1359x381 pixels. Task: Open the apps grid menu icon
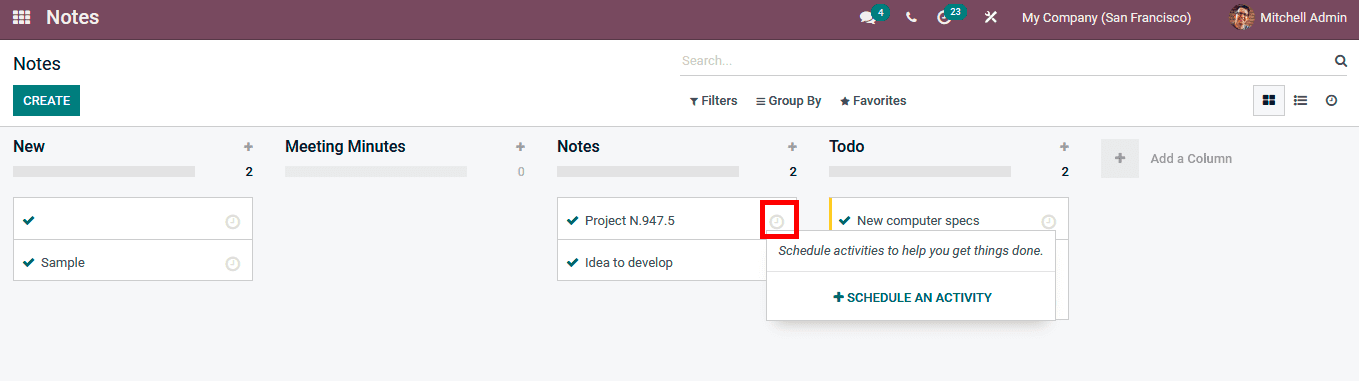(21, 17)
